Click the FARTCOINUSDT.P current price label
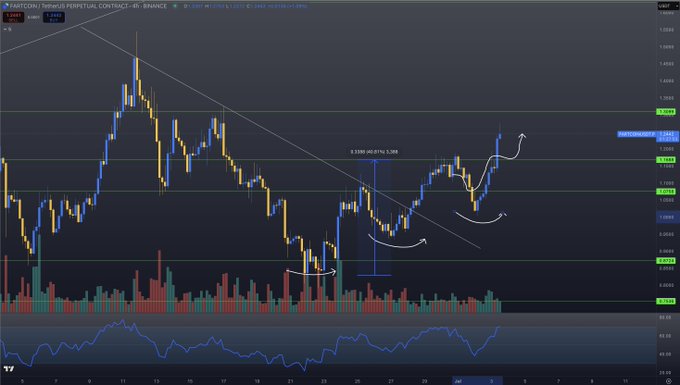 coord(637,134)
